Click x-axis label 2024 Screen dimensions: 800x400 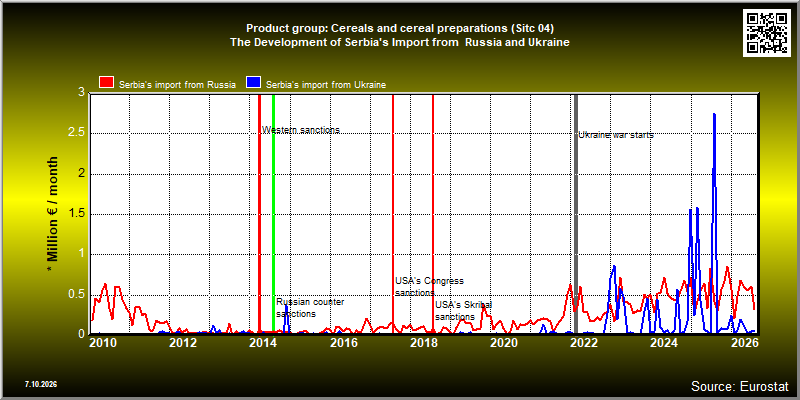click(x=663, y=342)
